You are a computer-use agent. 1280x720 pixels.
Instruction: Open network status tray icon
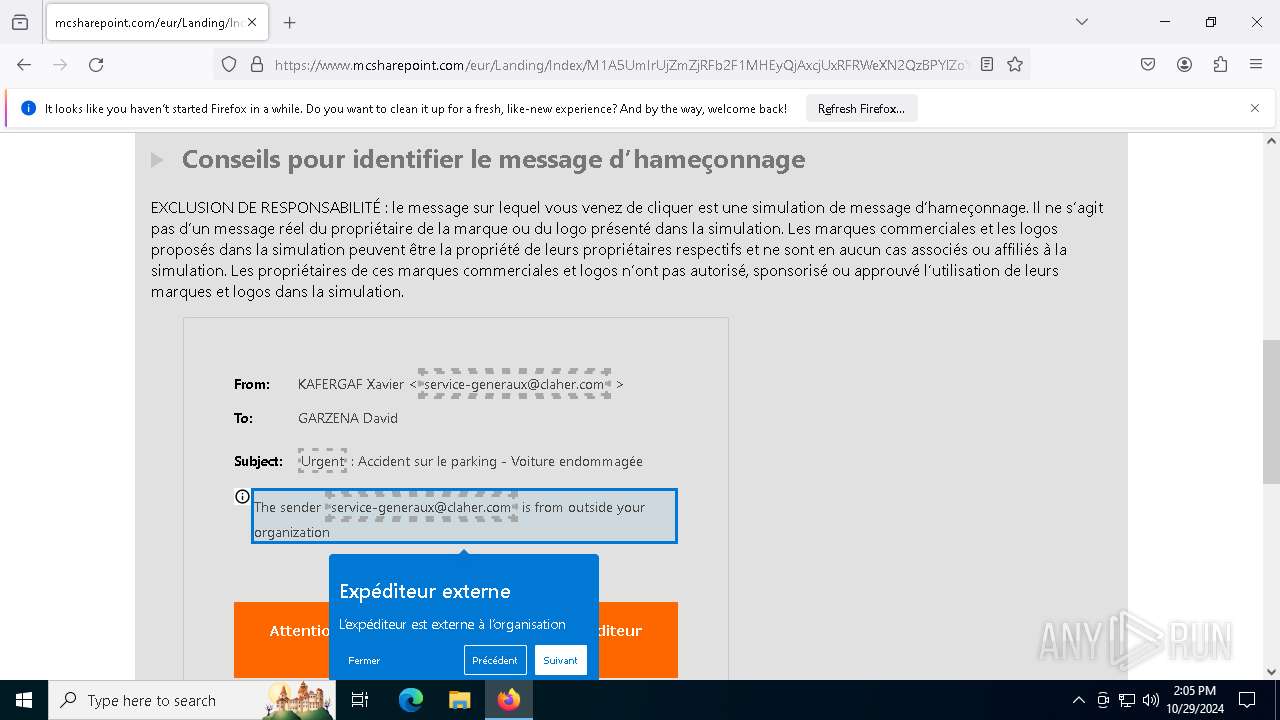click(x=1127, y=700)
